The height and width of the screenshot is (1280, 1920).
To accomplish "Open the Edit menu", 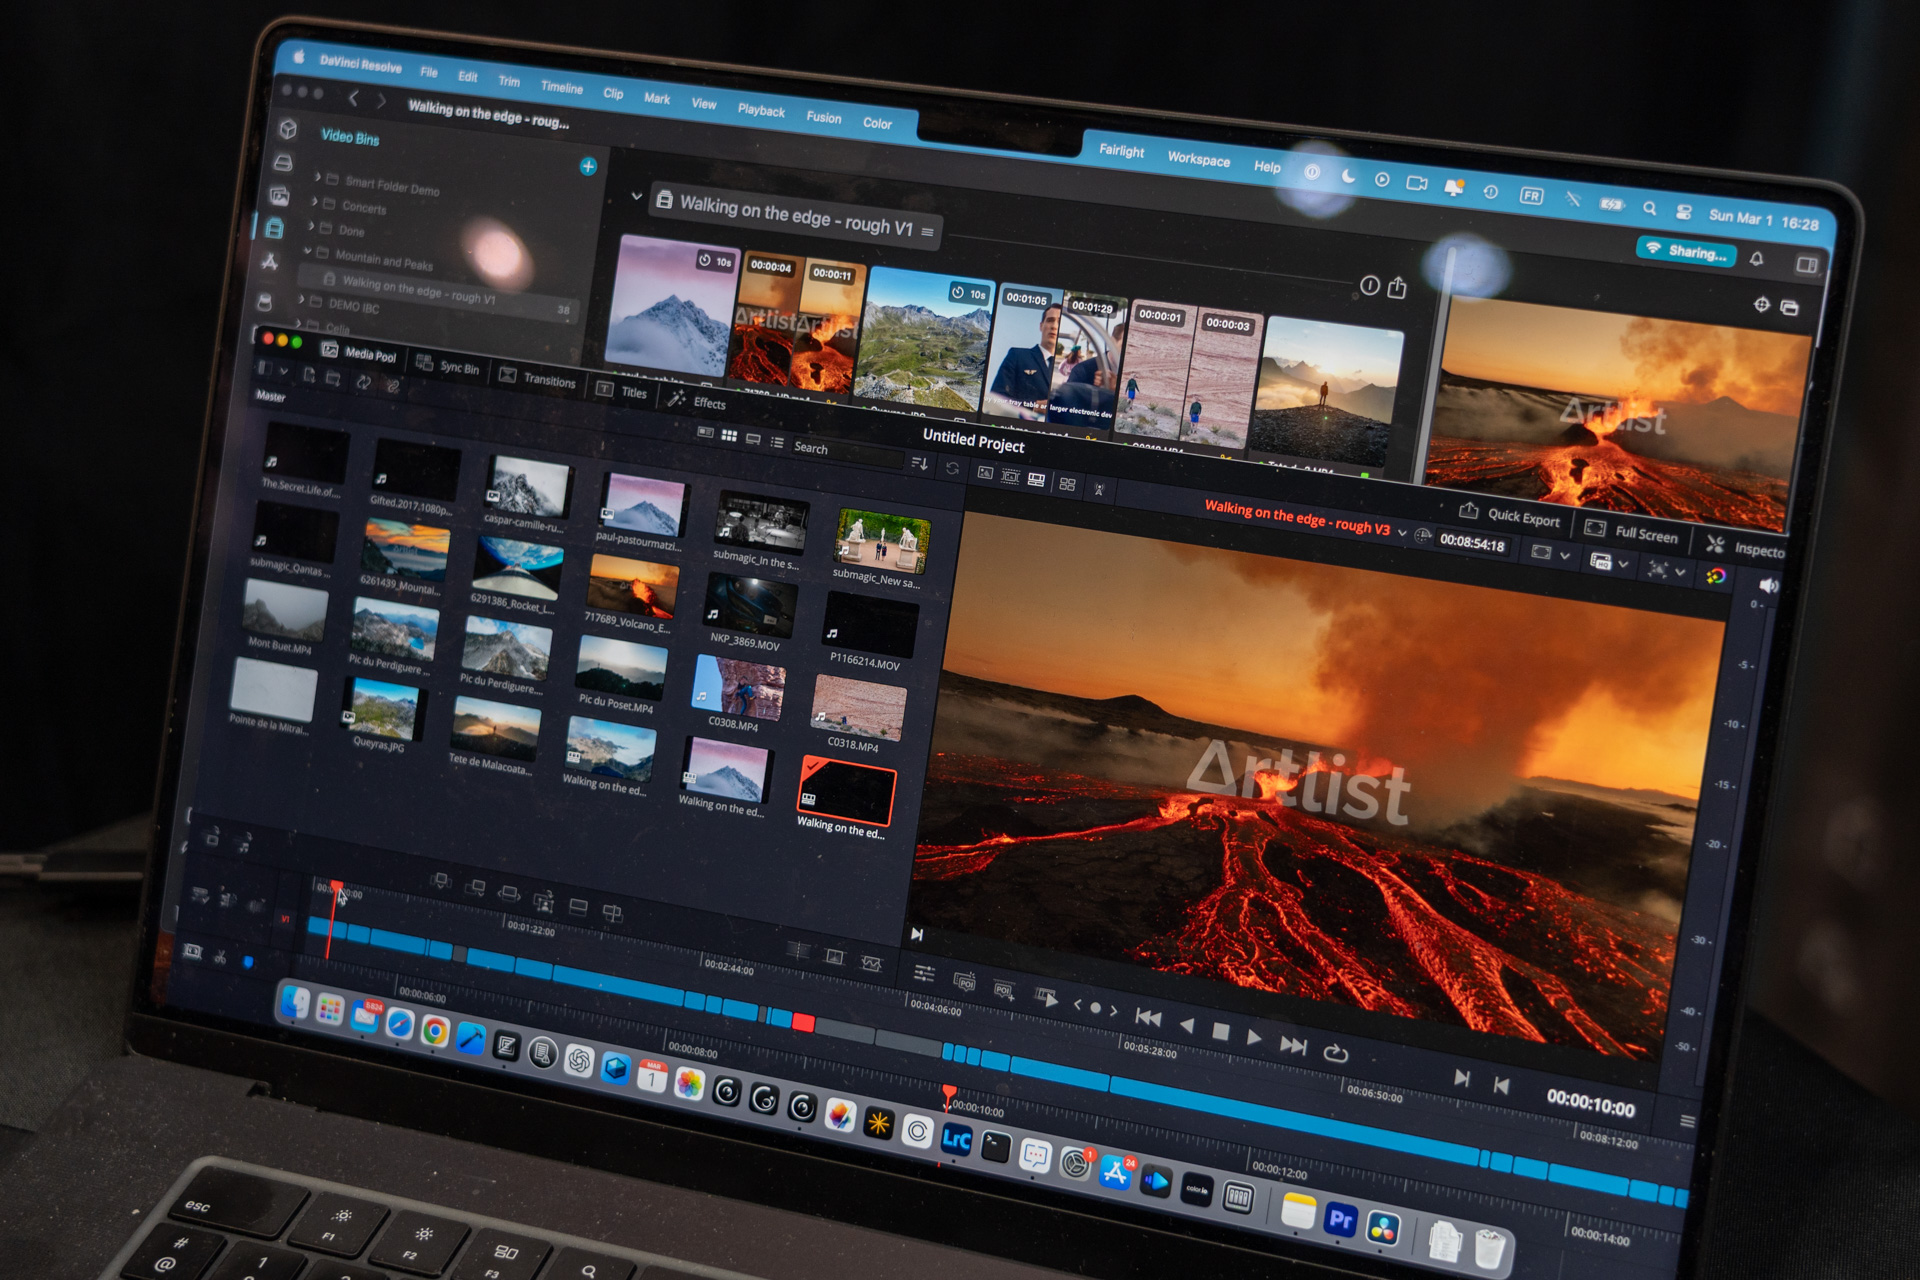I will [469, 77].
